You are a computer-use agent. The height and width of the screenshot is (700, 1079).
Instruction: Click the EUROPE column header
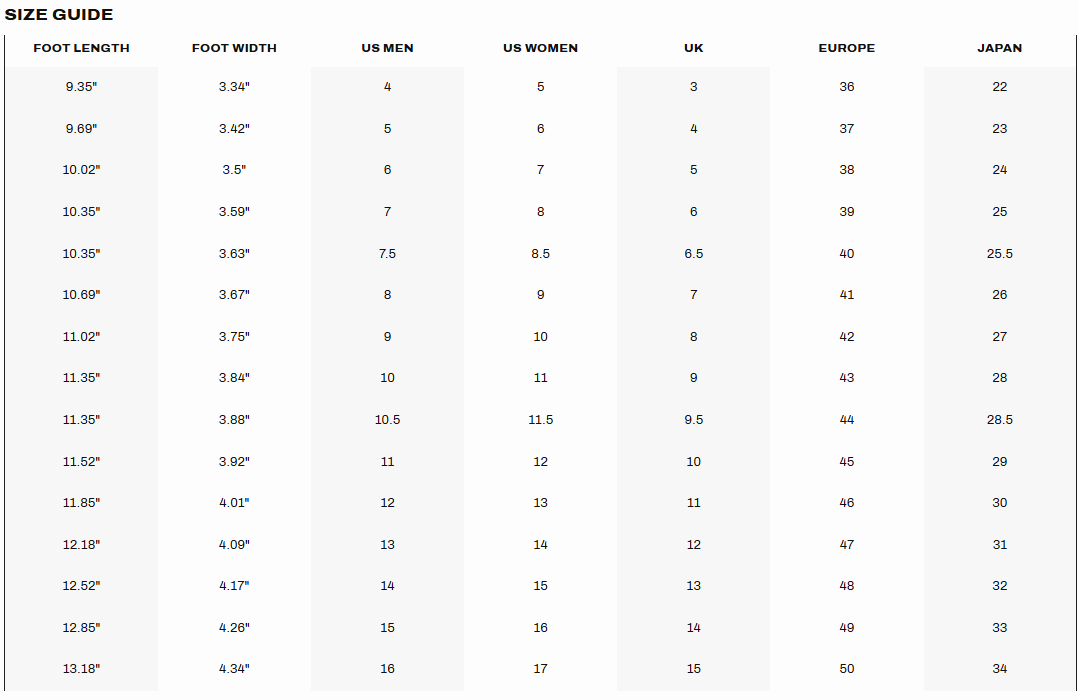point(847,48)
